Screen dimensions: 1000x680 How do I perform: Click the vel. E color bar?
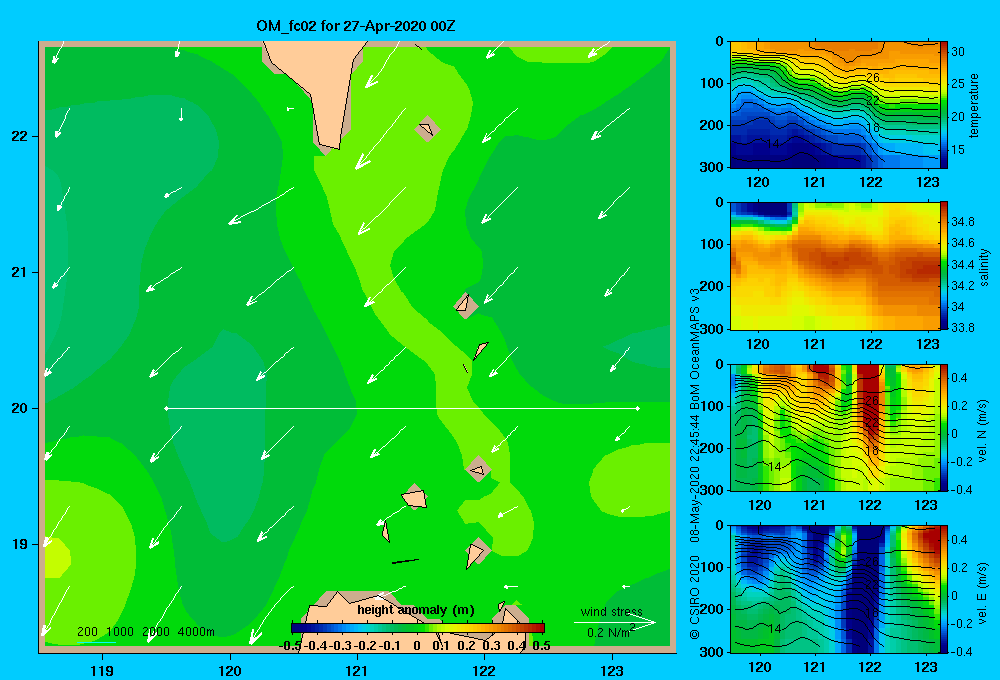944,589
